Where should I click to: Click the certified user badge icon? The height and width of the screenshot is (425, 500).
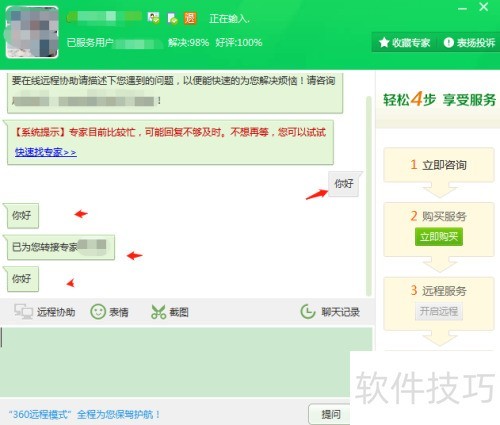[x=153, y=18]
